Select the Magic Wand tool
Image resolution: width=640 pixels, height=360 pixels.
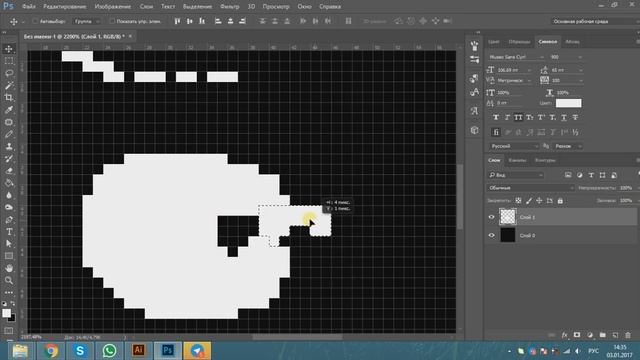point(9,85)
